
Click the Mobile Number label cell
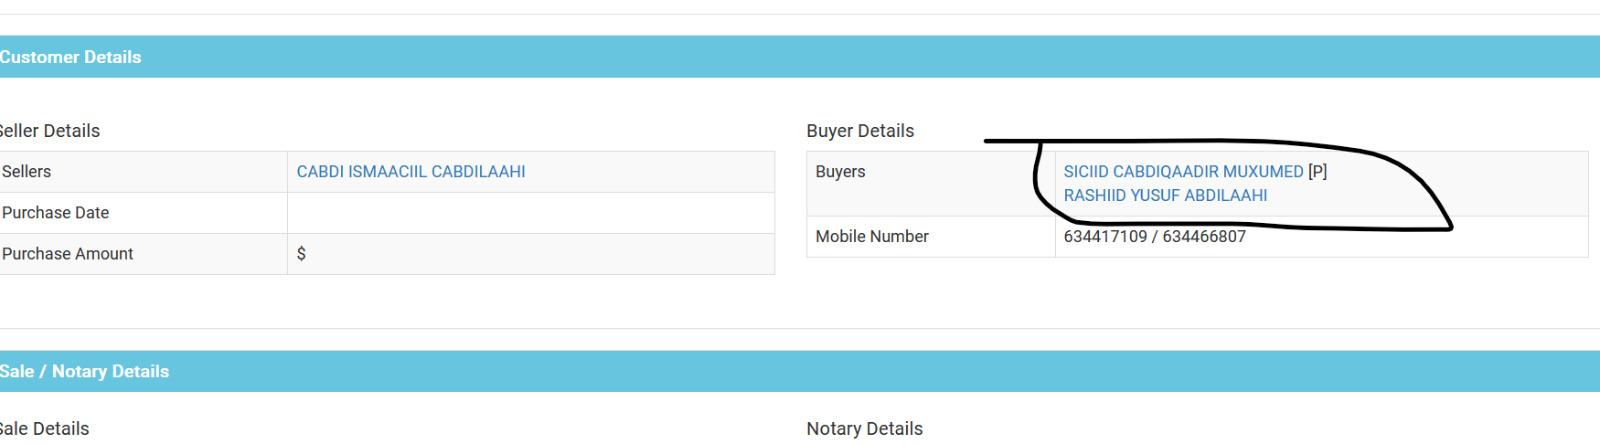(931, 237)
